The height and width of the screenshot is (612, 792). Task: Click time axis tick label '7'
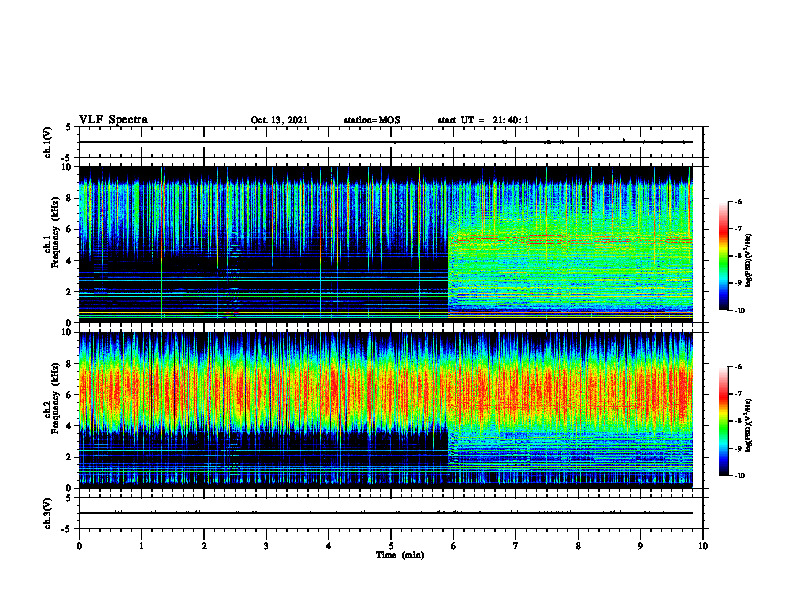coord(516,546)
